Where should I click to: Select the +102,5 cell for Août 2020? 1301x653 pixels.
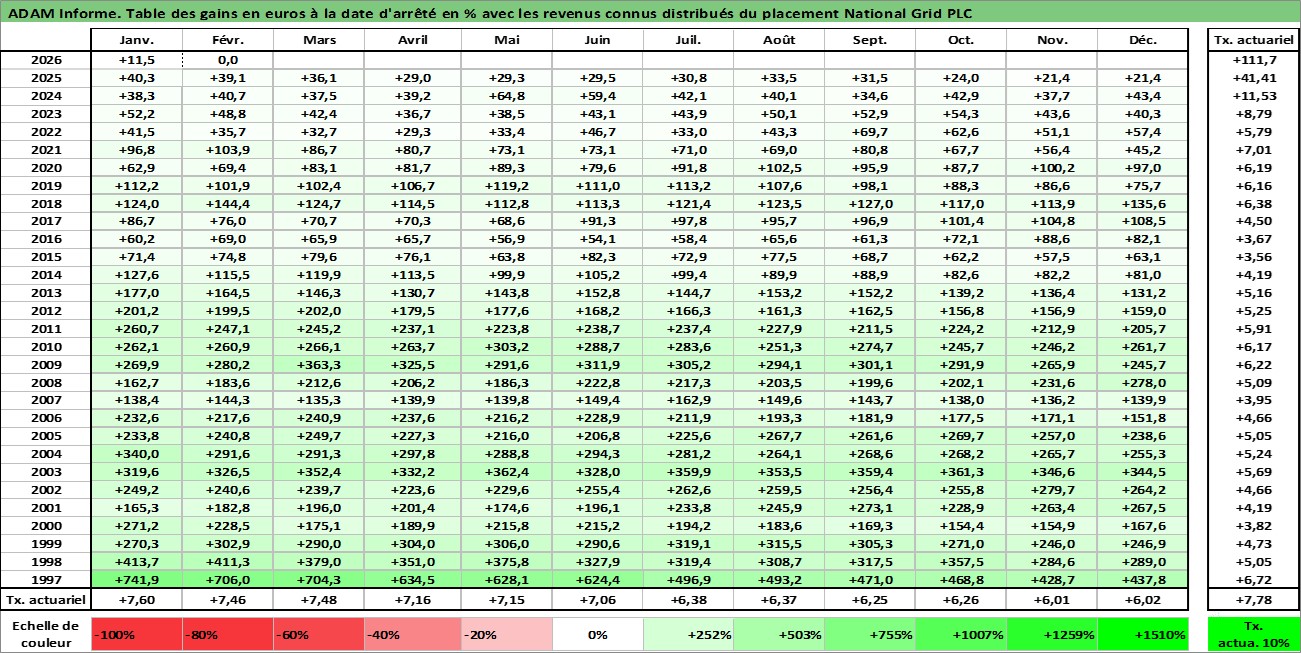point(778,168)
